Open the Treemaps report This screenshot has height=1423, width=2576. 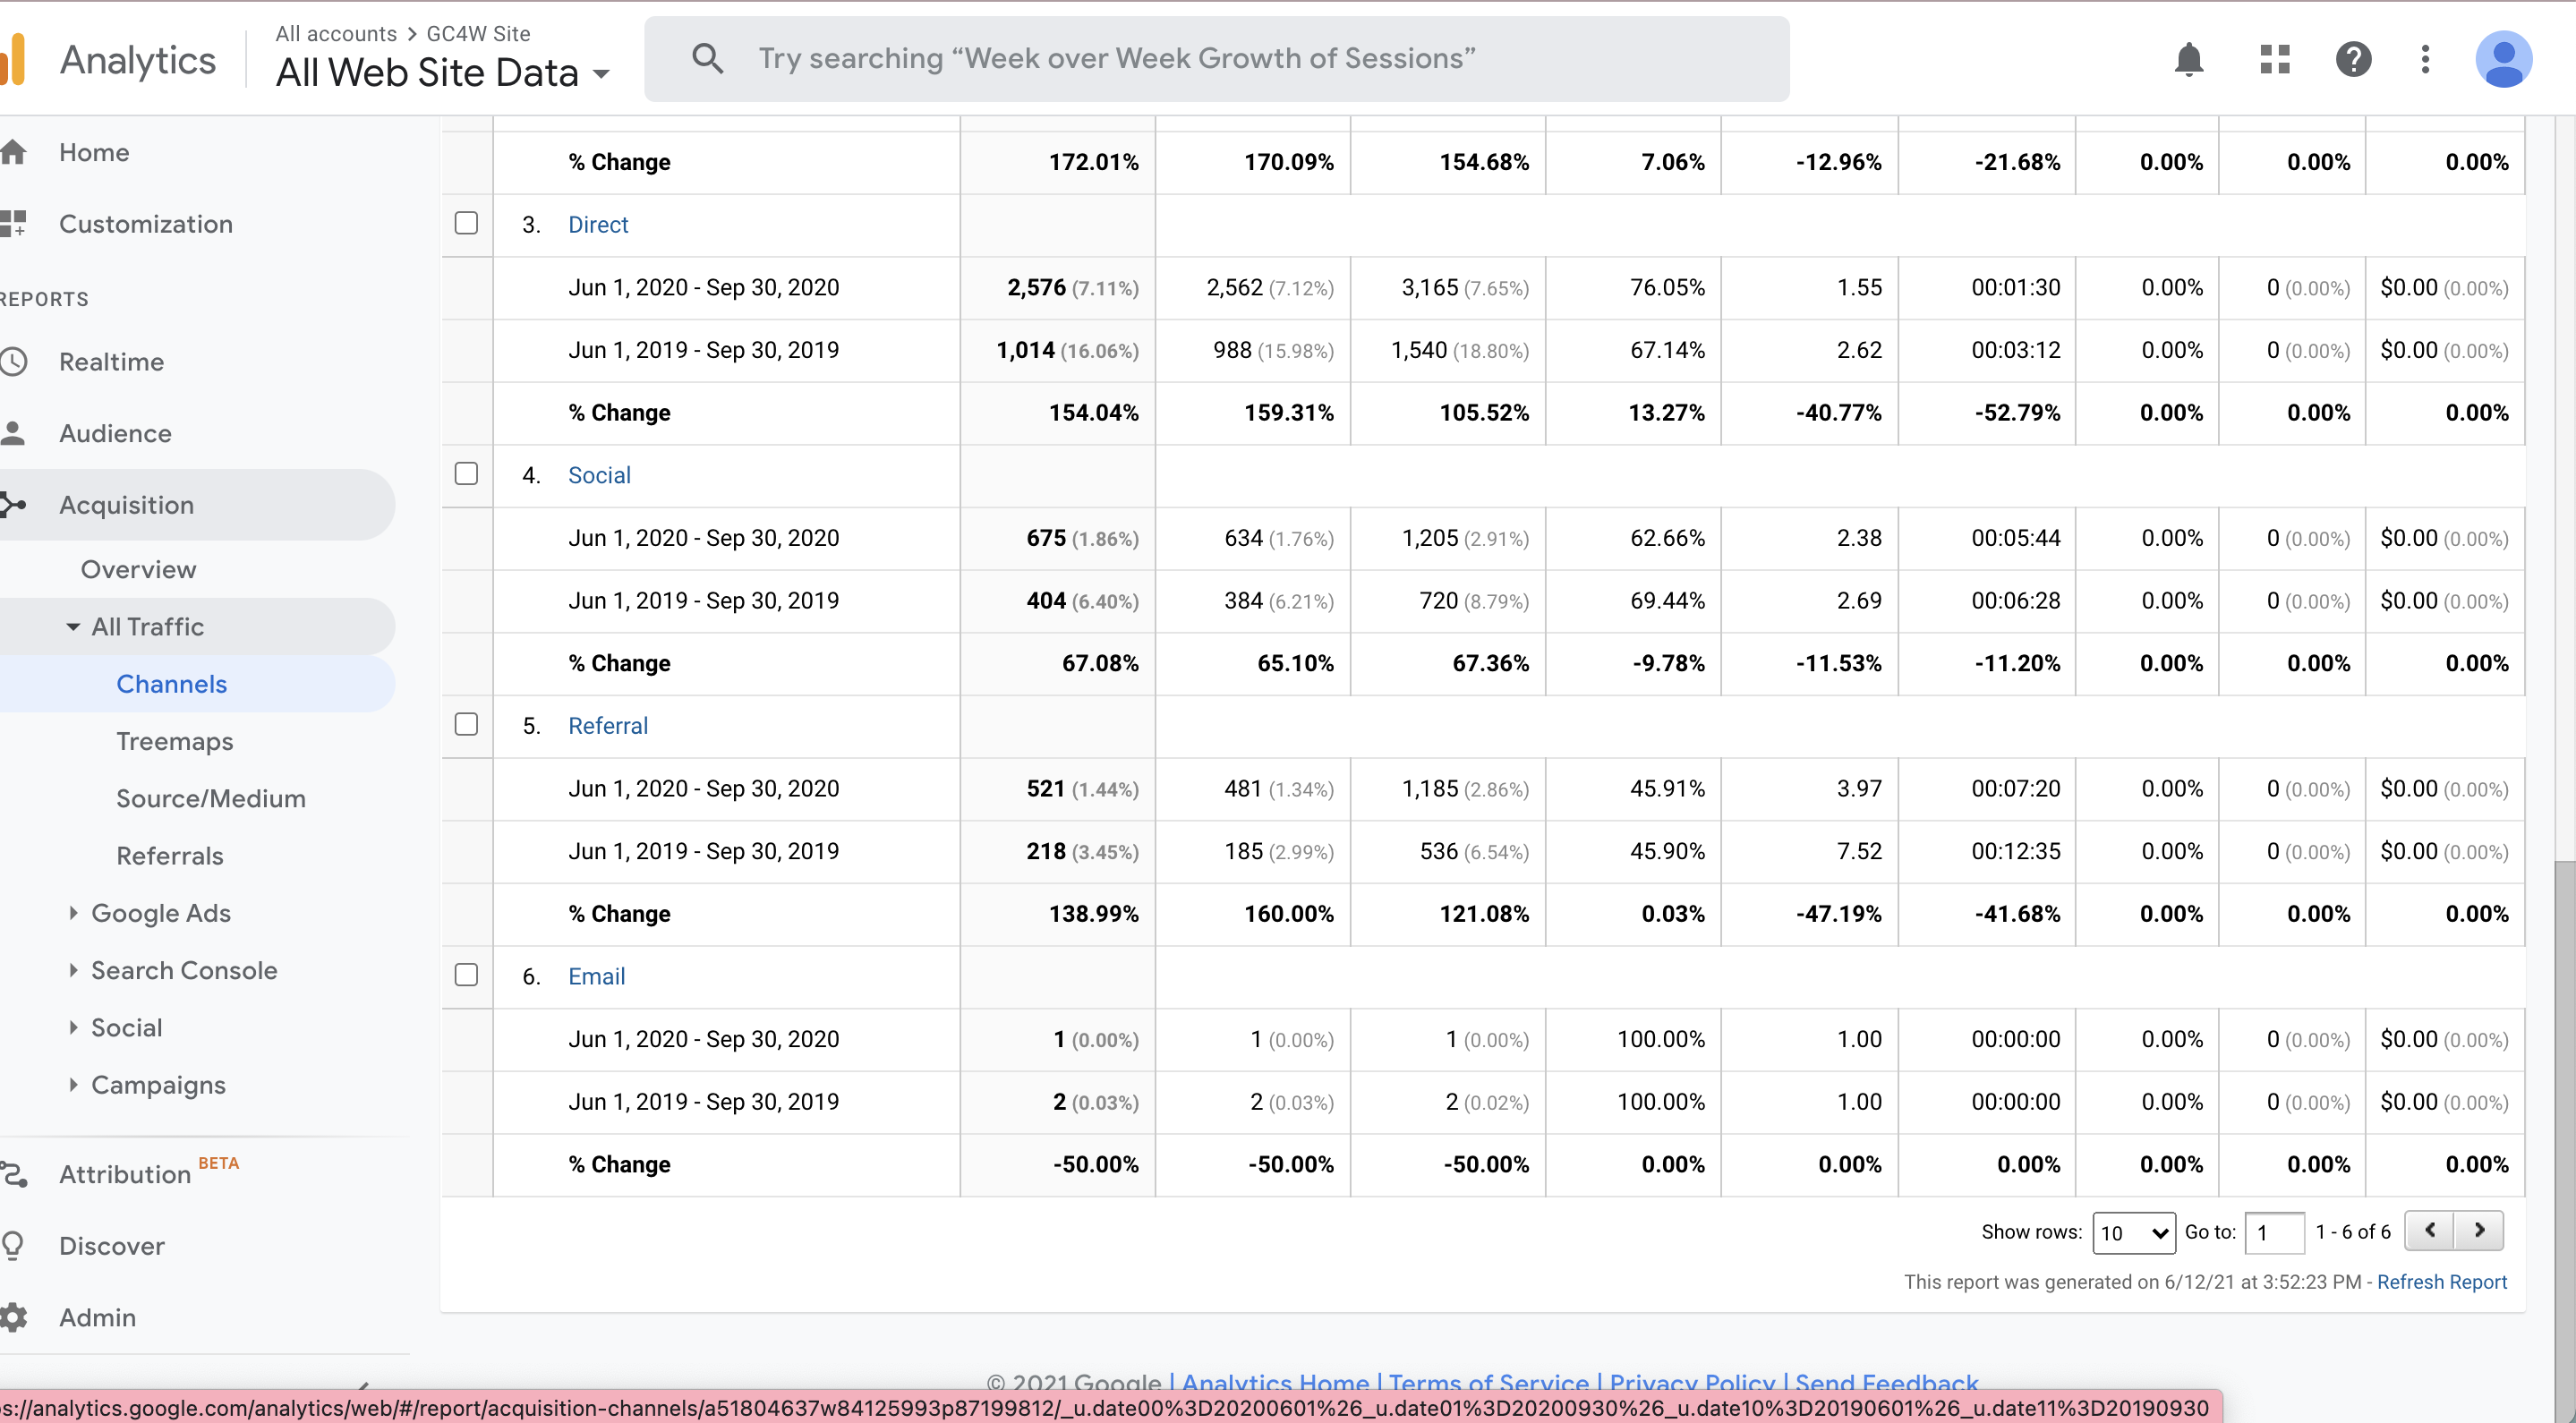tap(174, 741)
